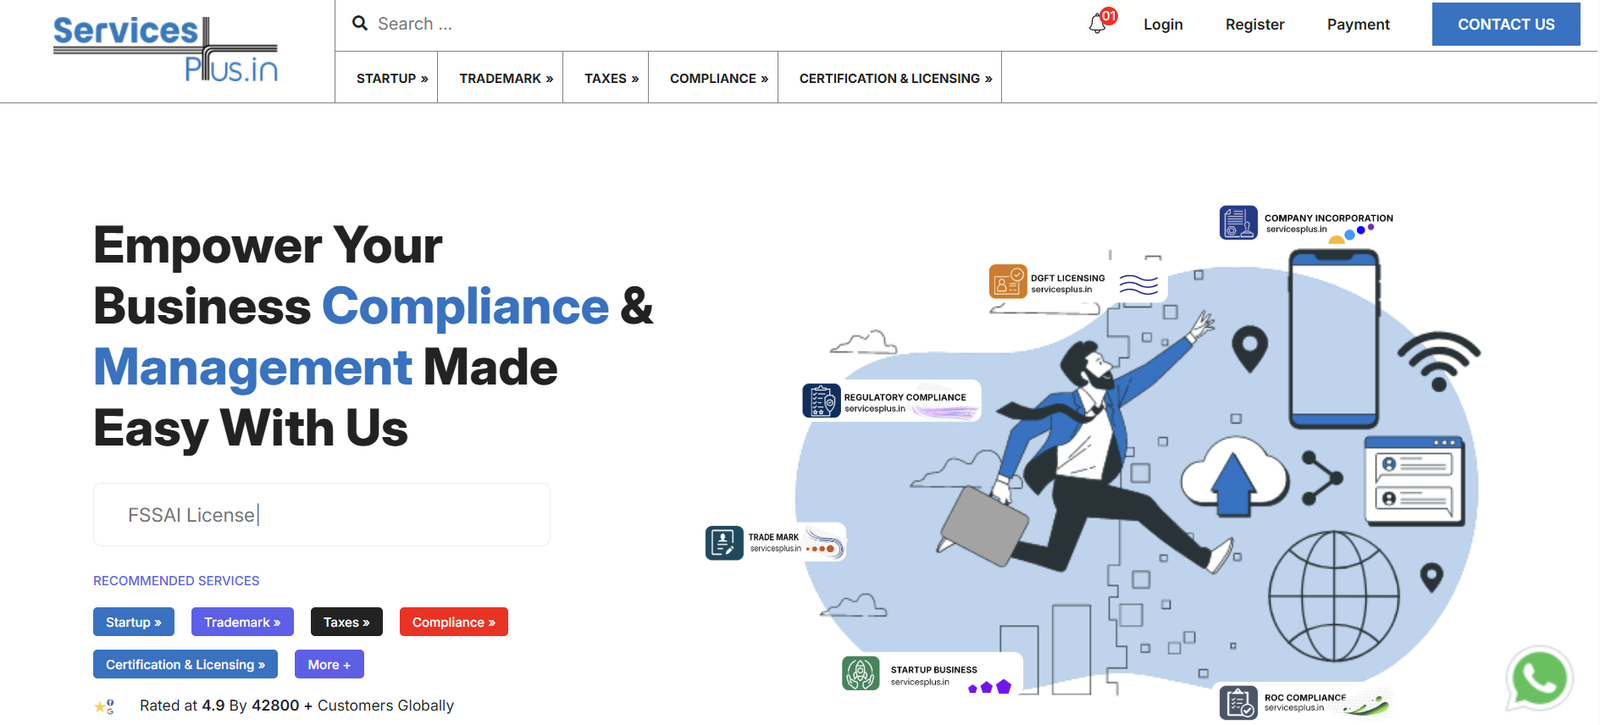Screen dimensions: 1600x725
Task: Click the red Compliance recommended tag
Action: (453, 622)
